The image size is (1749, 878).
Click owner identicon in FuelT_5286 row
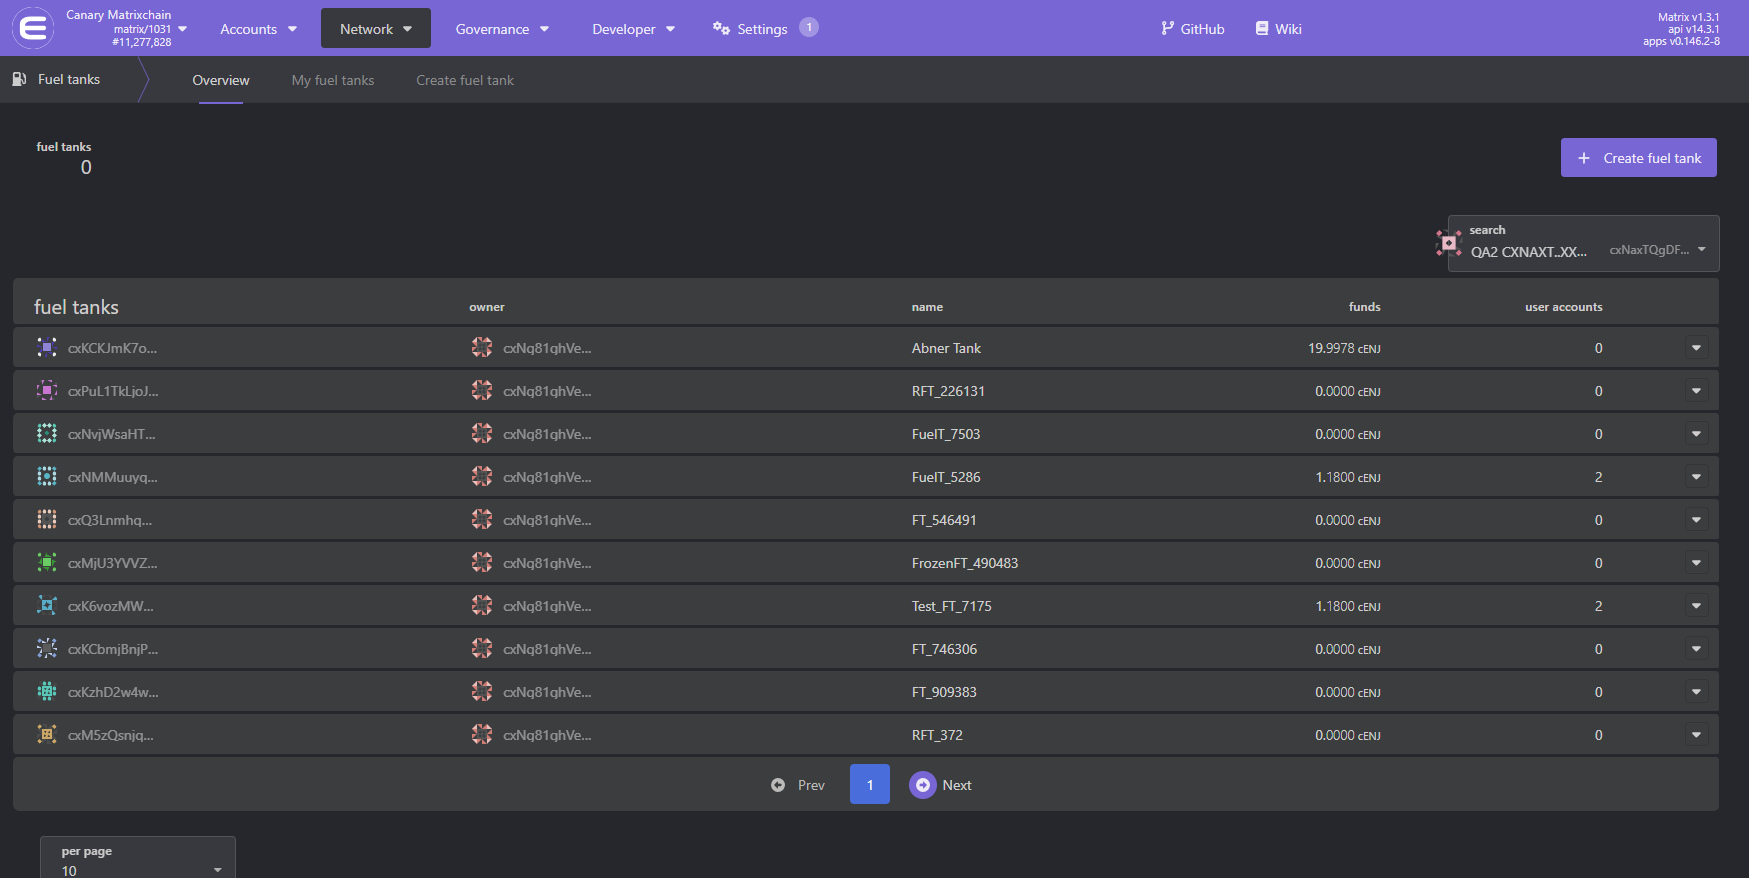pos(482,476)
